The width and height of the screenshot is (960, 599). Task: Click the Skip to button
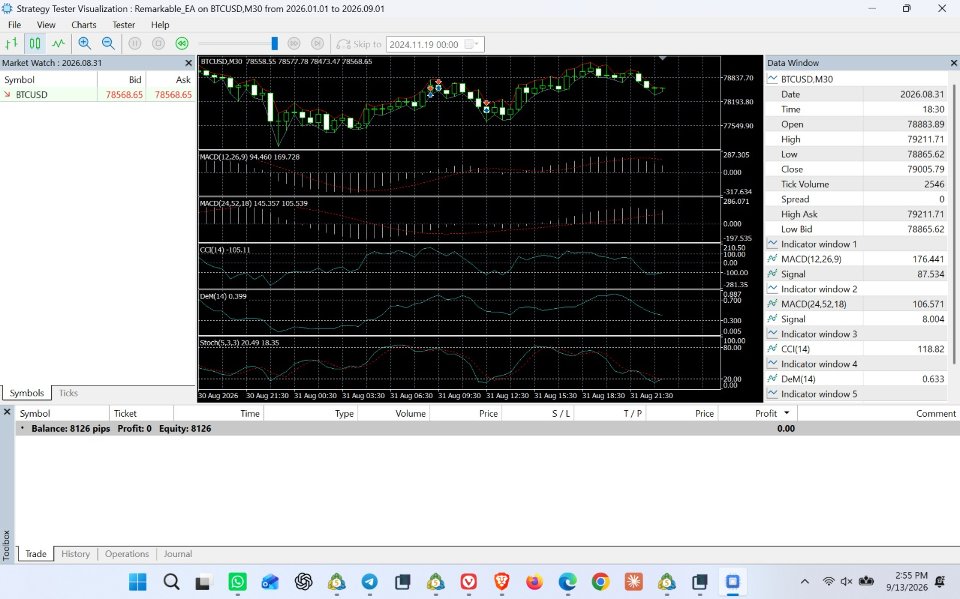359,44
